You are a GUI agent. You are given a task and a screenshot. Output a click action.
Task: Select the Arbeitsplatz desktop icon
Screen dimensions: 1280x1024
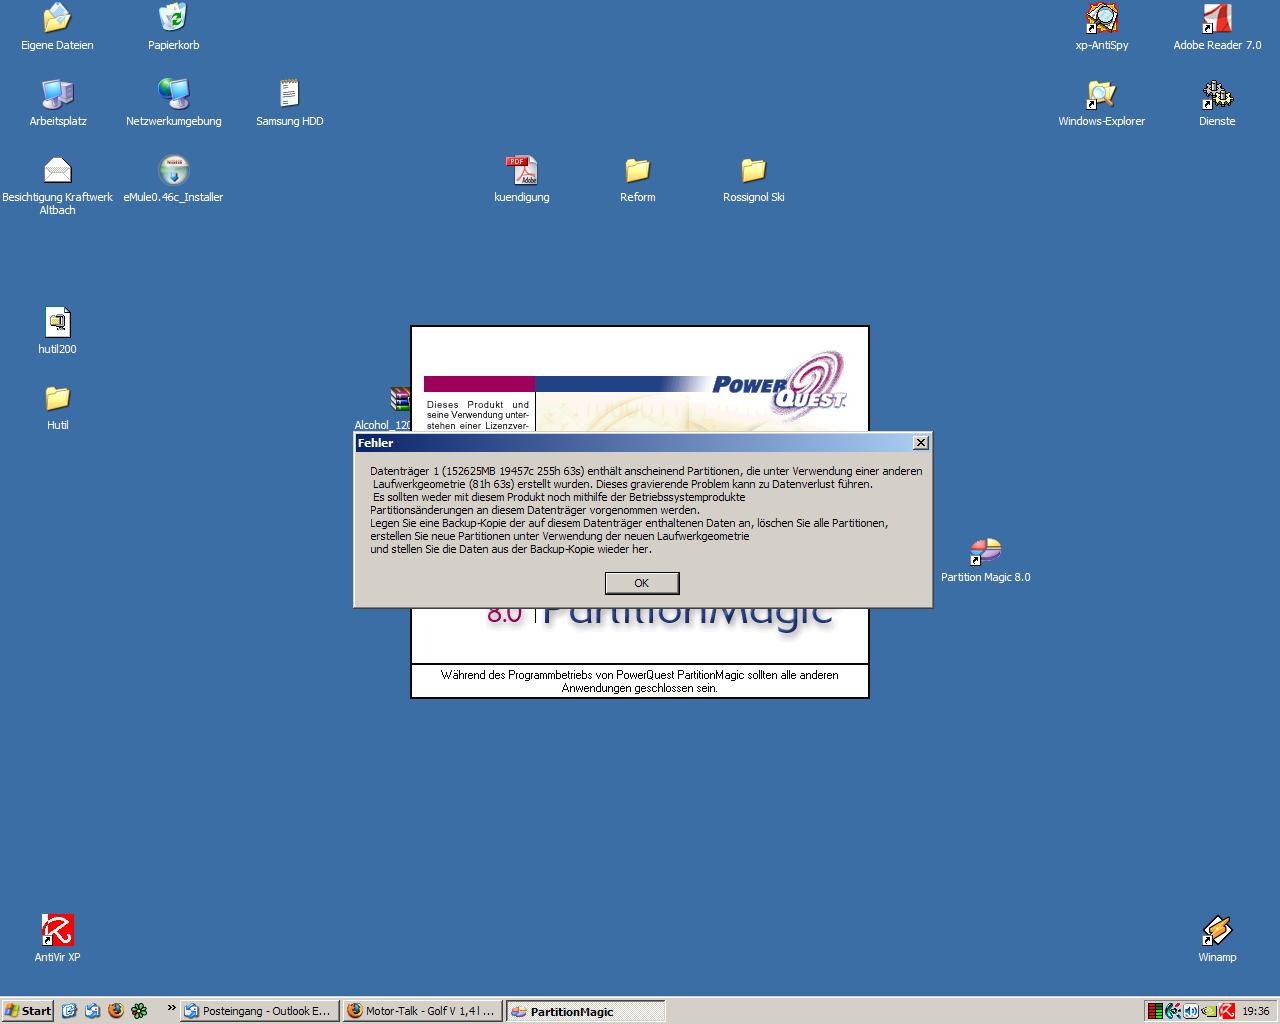click(x=57, y=103)
